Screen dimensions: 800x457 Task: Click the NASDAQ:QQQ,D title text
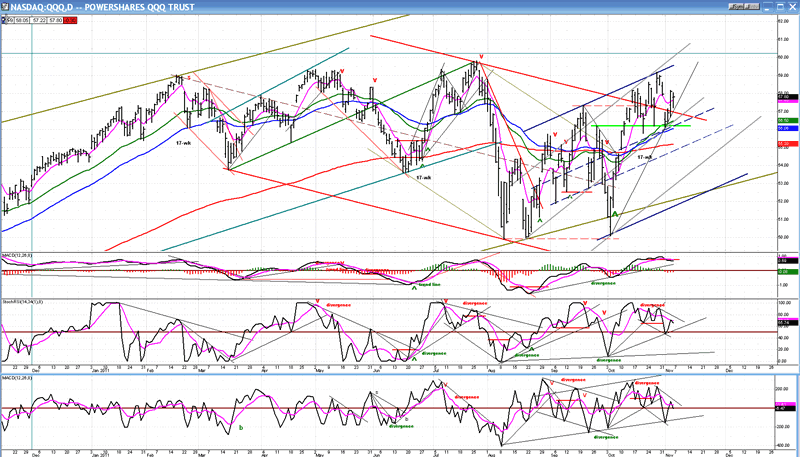pos(41,7)
